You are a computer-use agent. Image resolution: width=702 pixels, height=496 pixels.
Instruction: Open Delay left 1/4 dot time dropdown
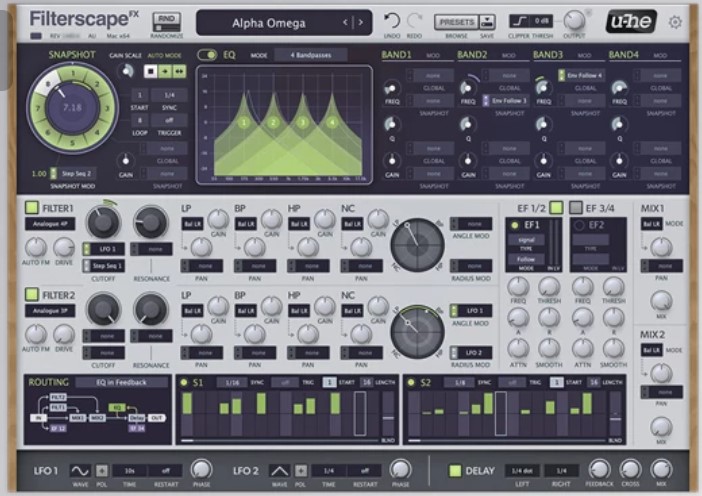click(x=522, y=471)
